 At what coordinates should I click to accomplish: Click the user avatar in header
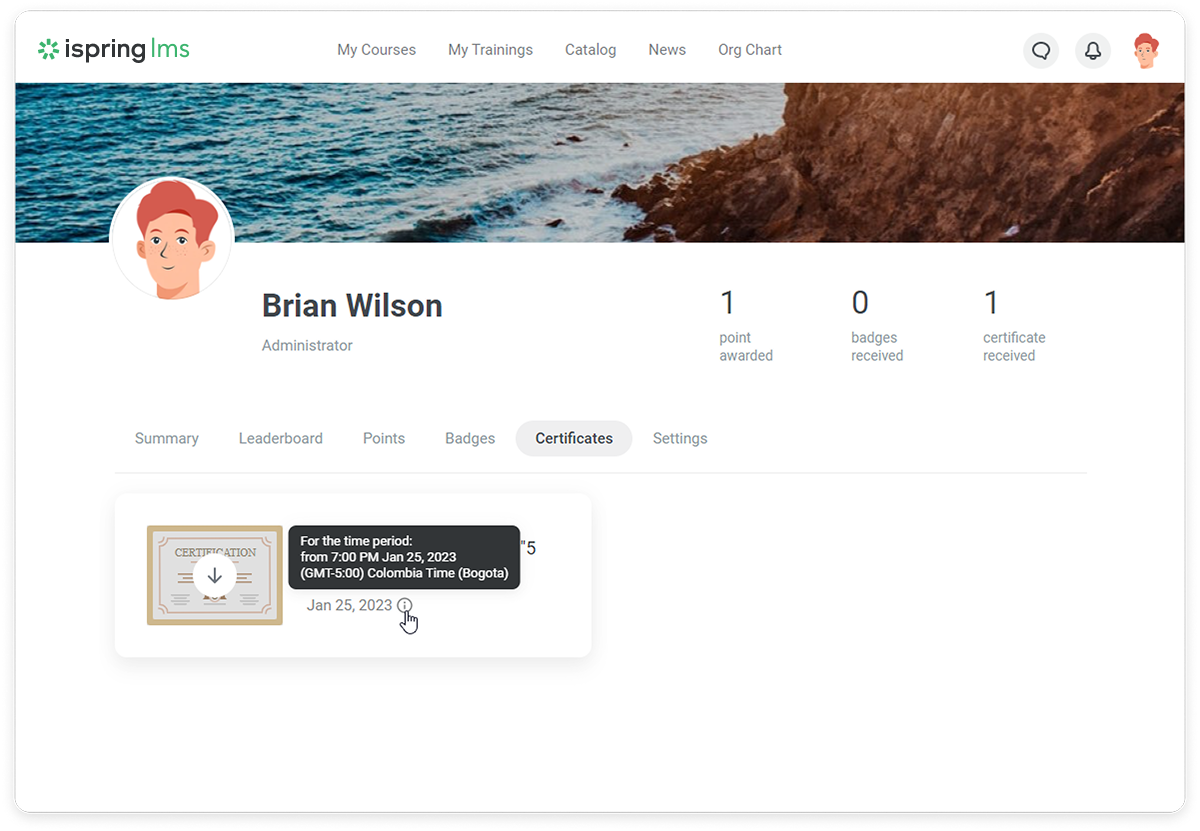pos(1146,51)
